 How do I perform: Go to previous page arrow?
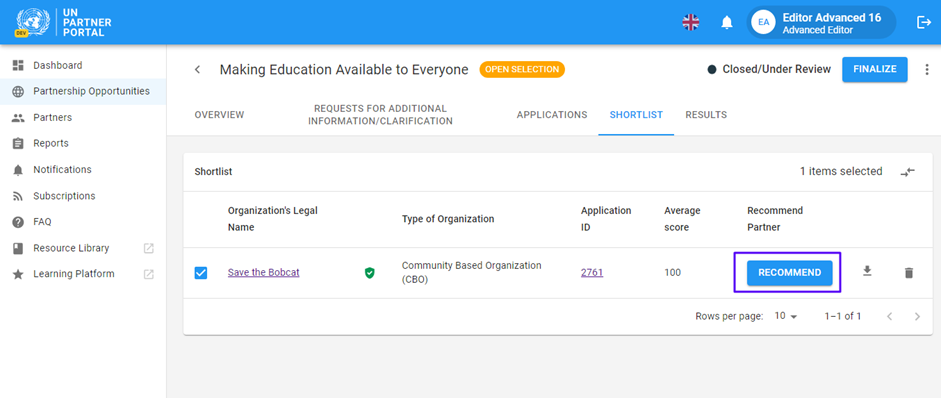889,316
